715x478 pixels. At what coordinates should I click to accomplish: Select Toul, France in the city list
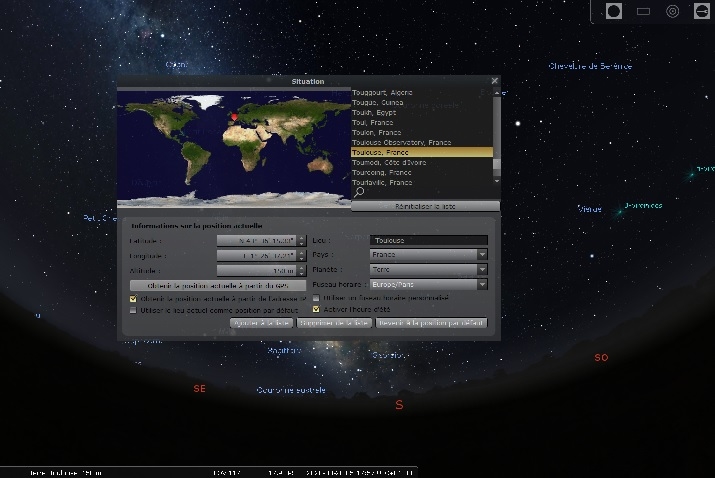(422, 122)
